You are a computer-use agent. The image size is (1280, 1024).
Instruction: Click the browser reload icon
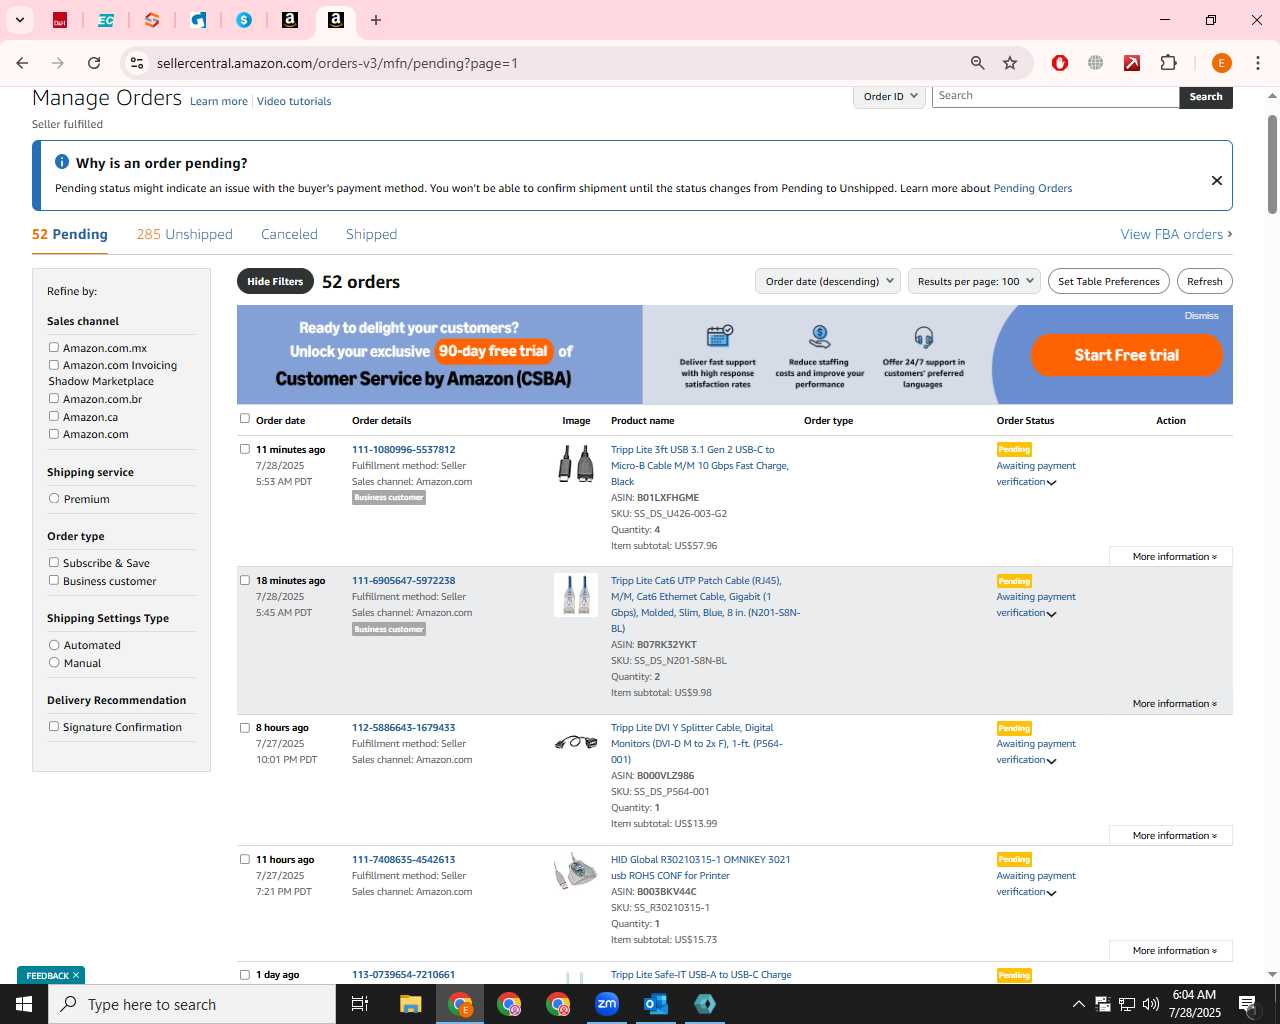point(94,63)
